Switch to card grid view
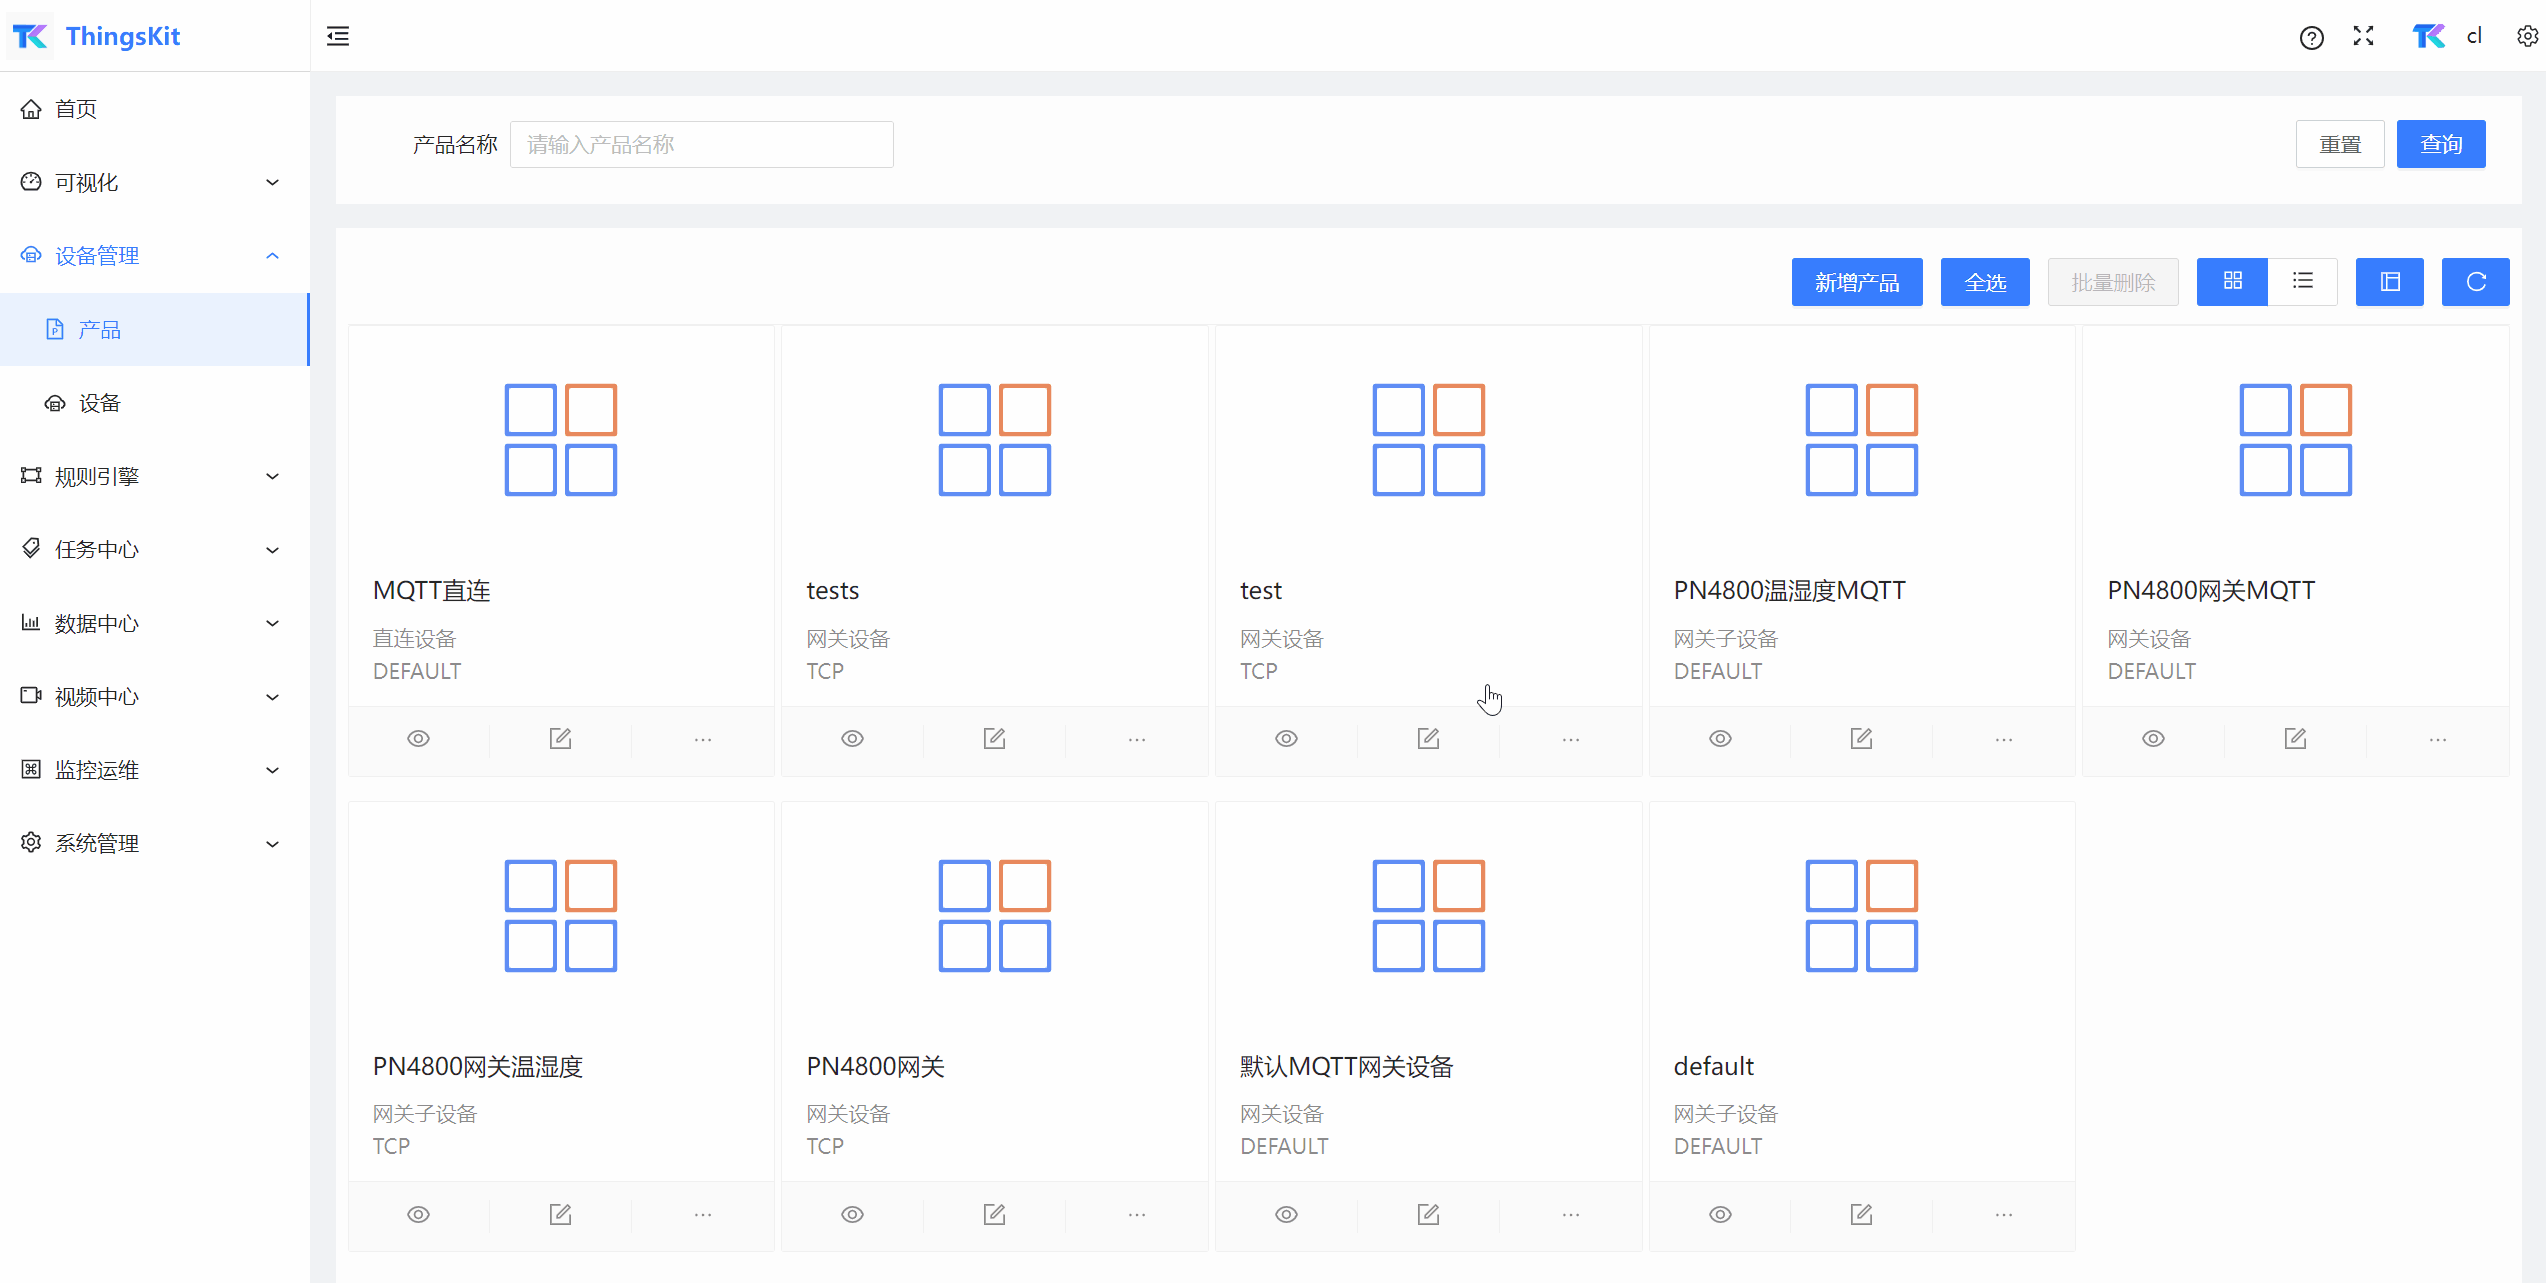 point(2232,282)
